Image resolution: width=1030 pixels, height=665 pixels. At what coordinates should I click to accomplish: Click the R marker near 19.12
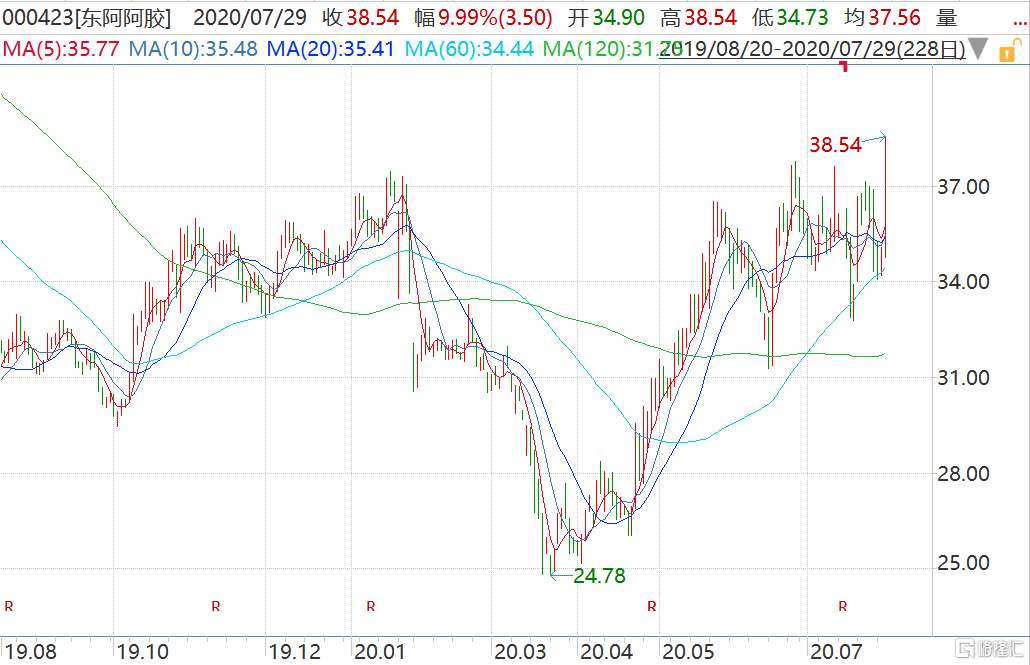[215, 606]
